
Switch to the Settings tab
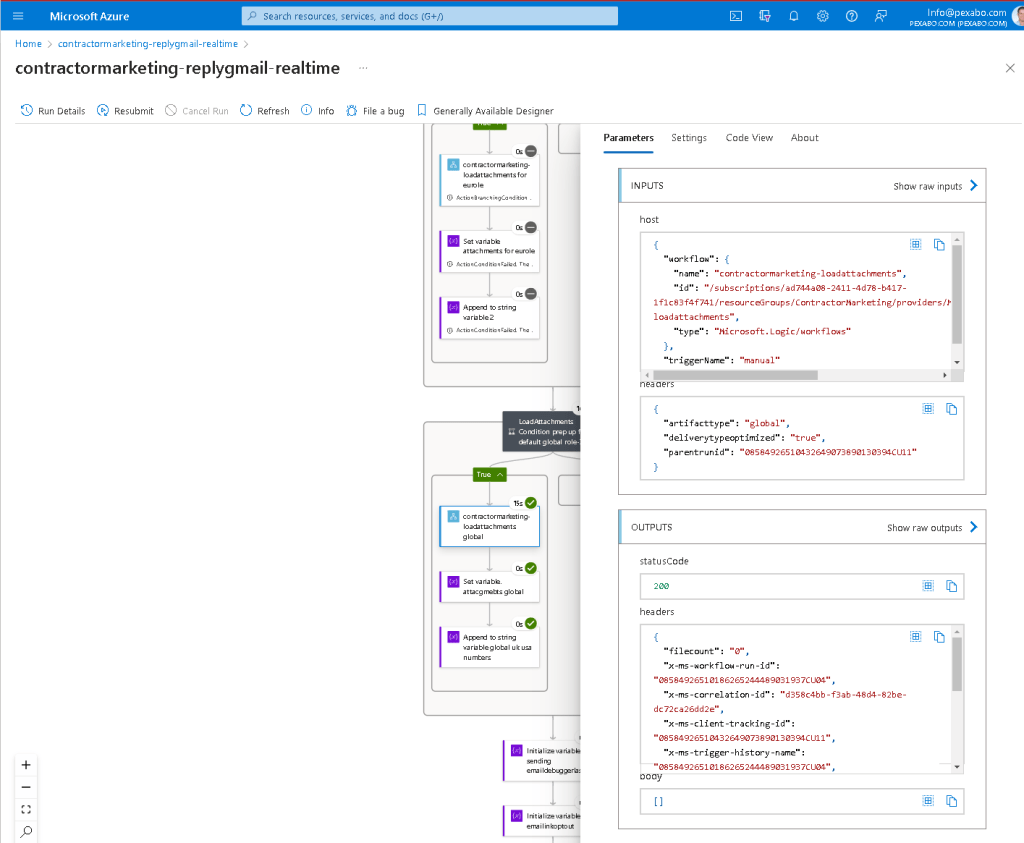[689, 138]
